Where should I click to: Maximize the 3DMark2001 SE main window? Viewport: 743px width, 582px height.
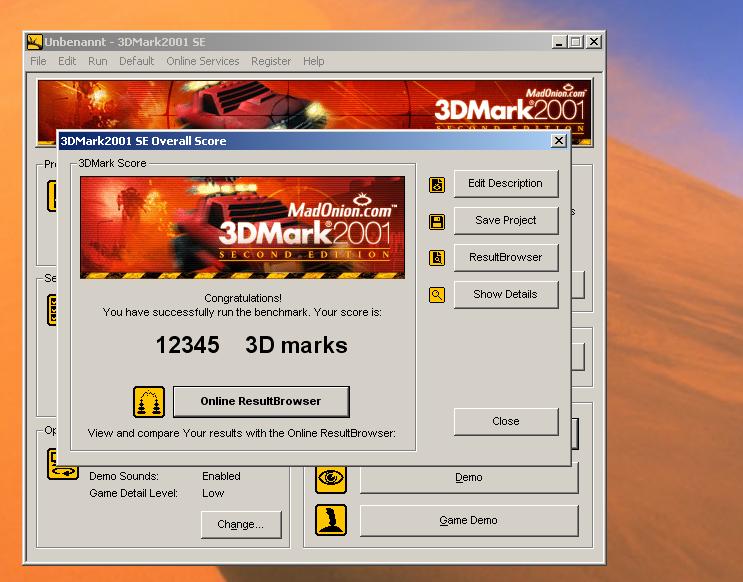click(576, 42)
